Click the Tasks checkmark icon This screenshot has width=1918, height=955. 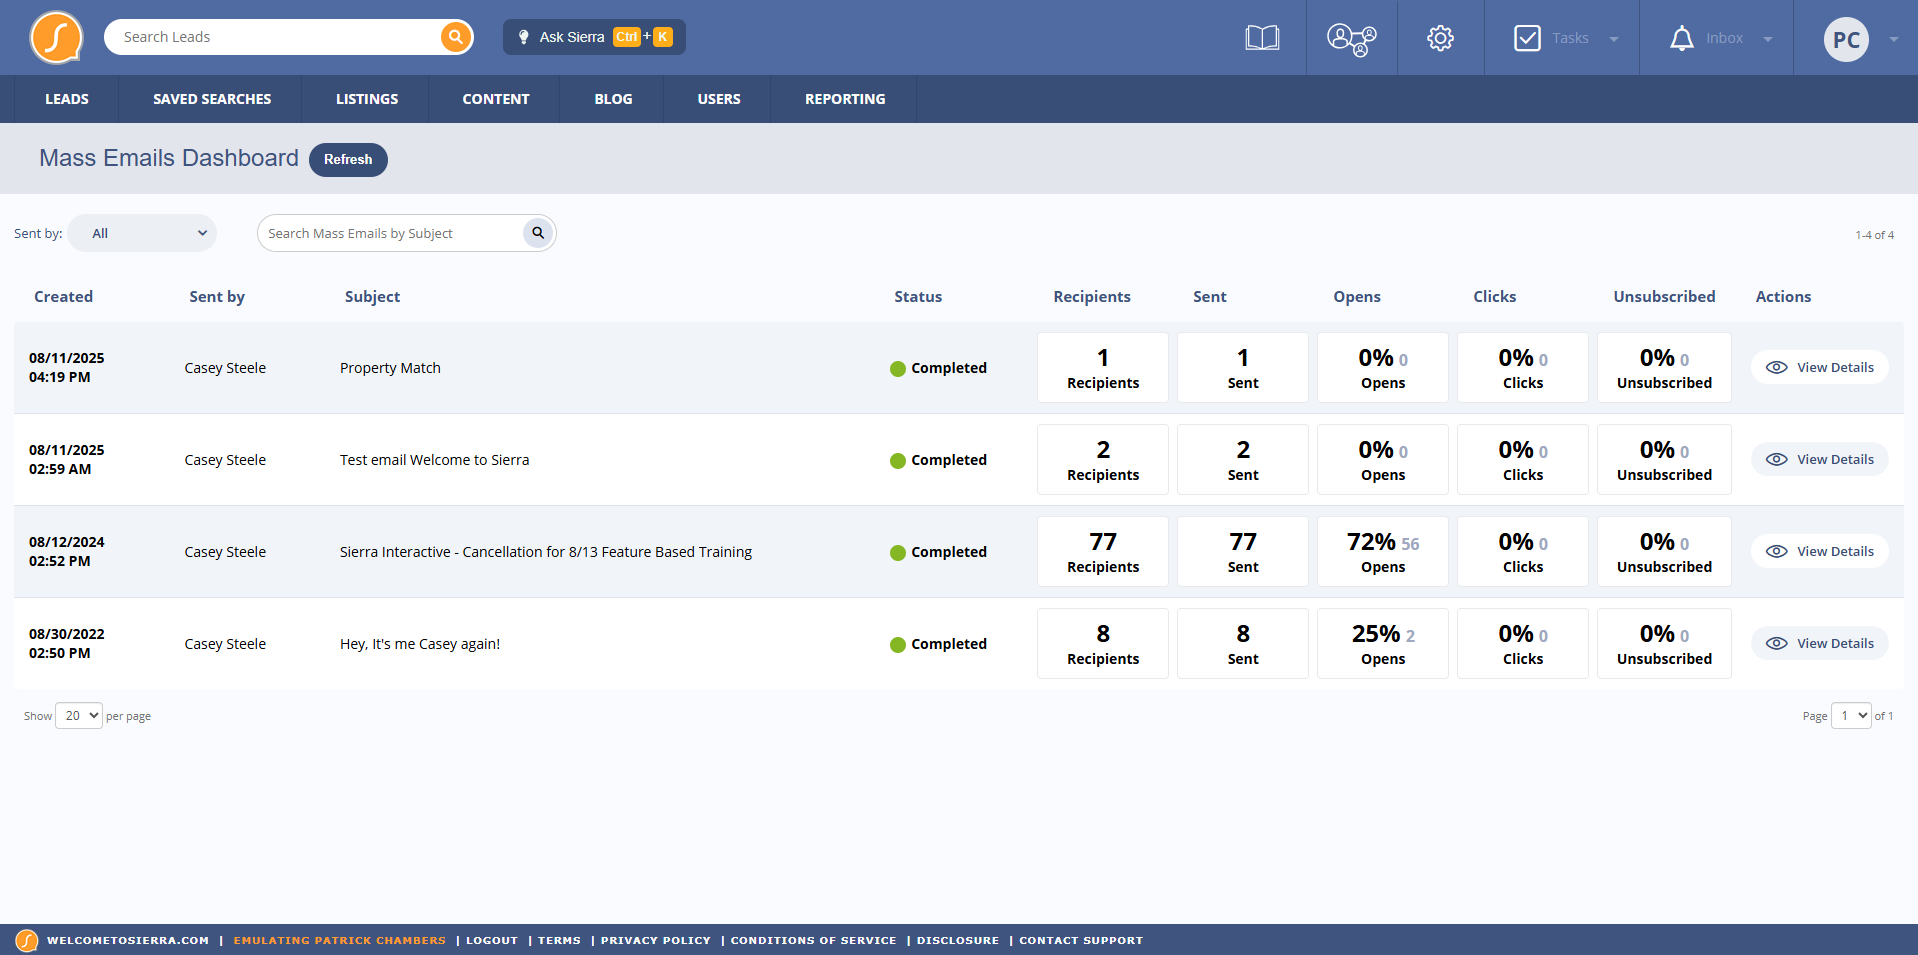click(x=1527, y=38)
